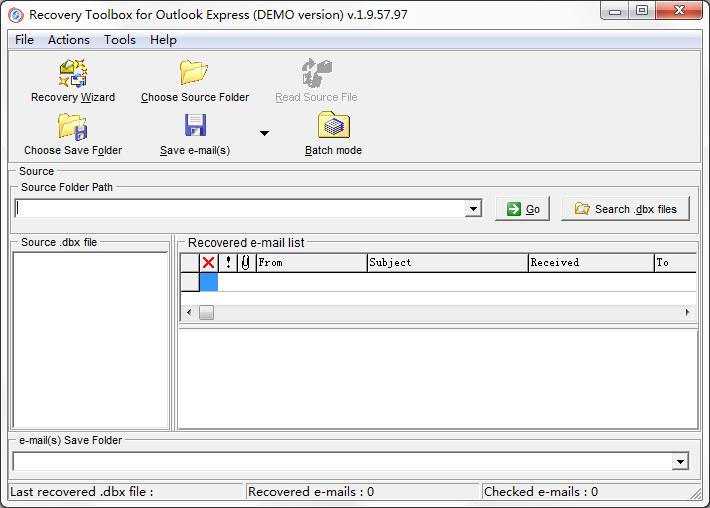This screenshot has height=508, width=710.
Task: Click the Received column header
Action: (x=589, y=262)
